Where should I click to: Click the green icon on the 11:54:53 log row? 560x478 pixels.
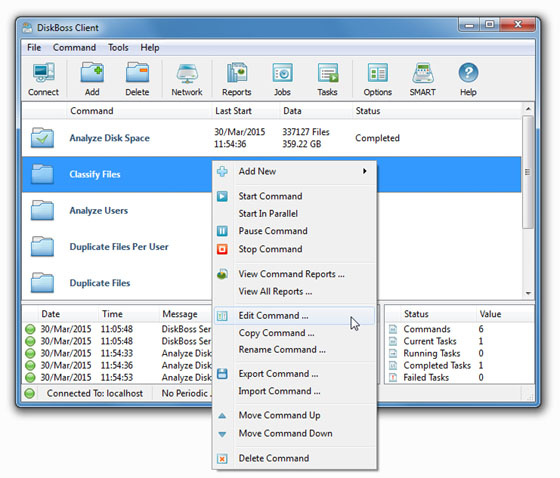coord(30,377)
